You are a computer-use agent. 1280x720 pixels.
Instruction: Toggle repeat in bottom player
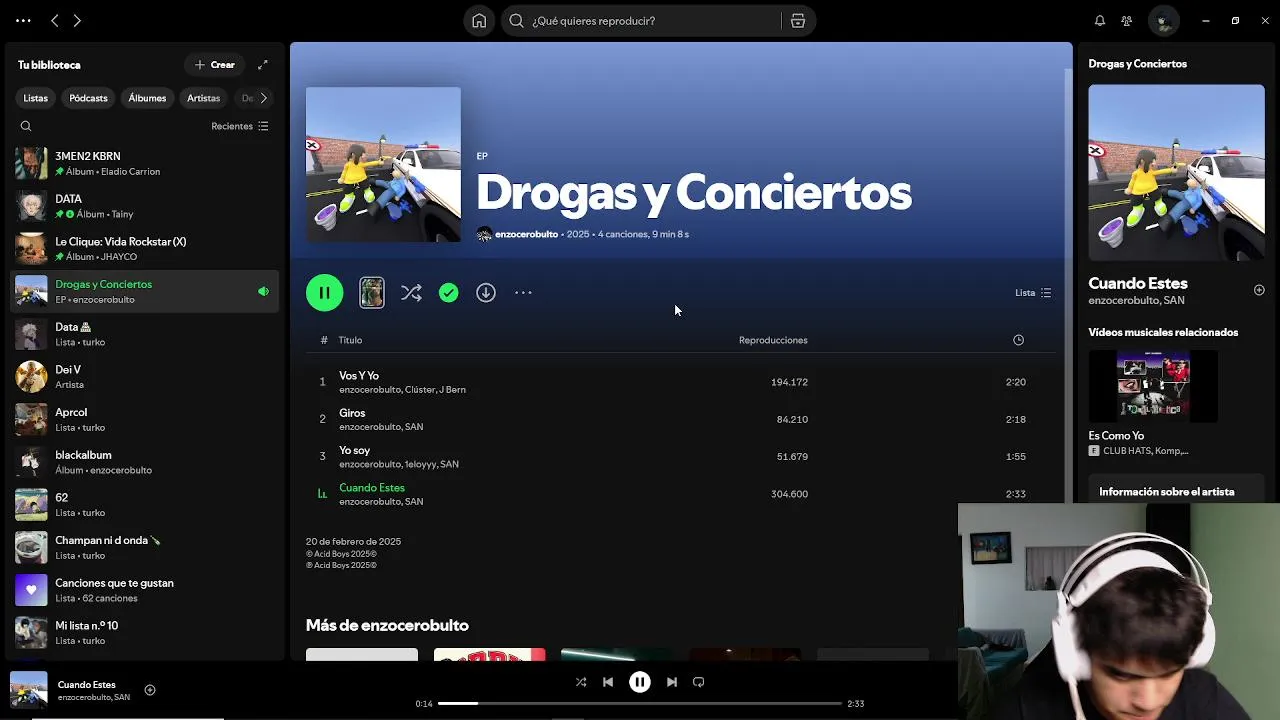(699, 682)
